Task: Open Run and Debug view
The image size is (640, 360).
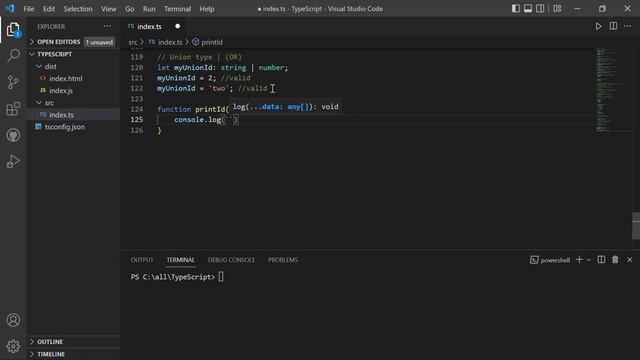Action: tap(13, 162)
